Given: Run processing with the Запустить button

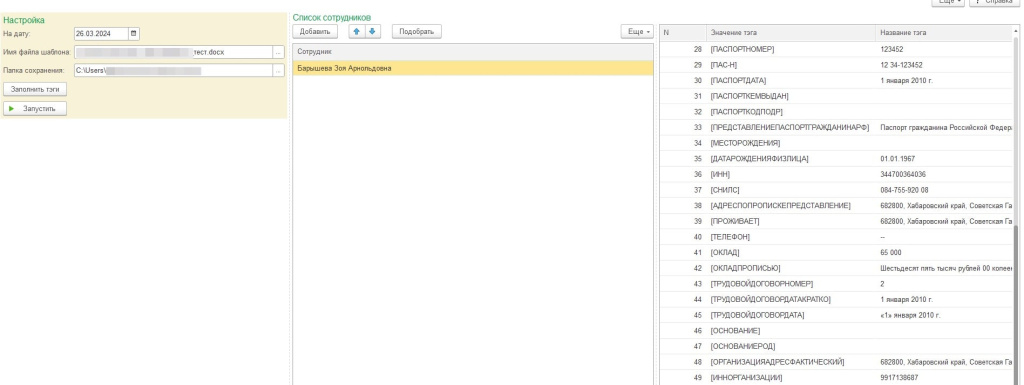Looking at the screenshot, I should click(35, 109).
